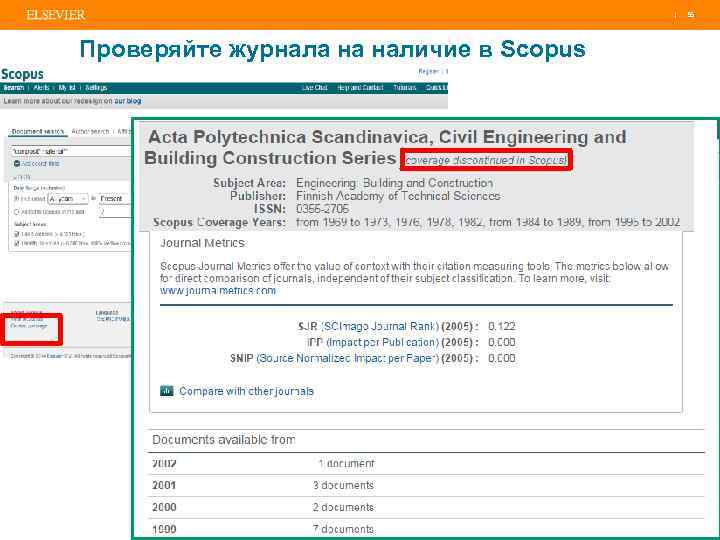Select the Published date range radio button
The height and width of the screenshot is (540, 720).
tap(17, 199)
